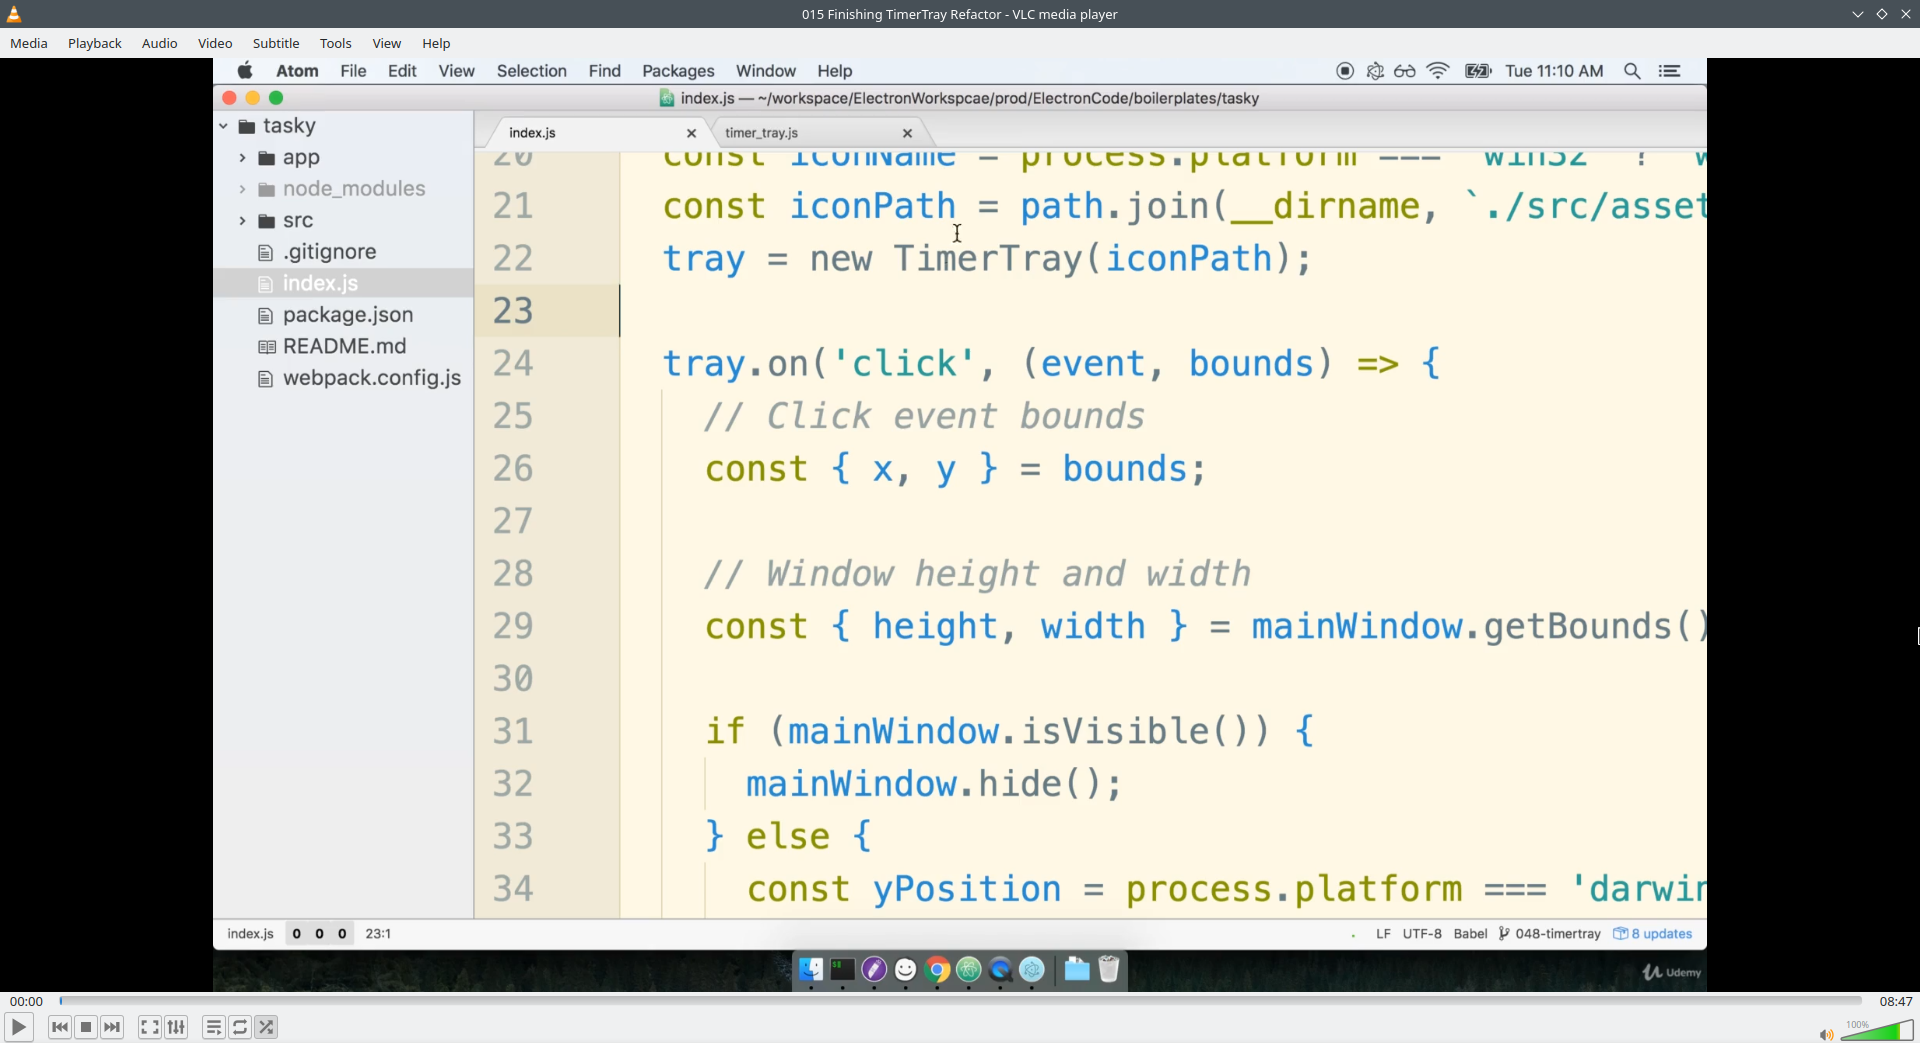This screenshot has height=1043, width=1920.
Task: Open the Apple menu in the video
Action: [245, 70]
